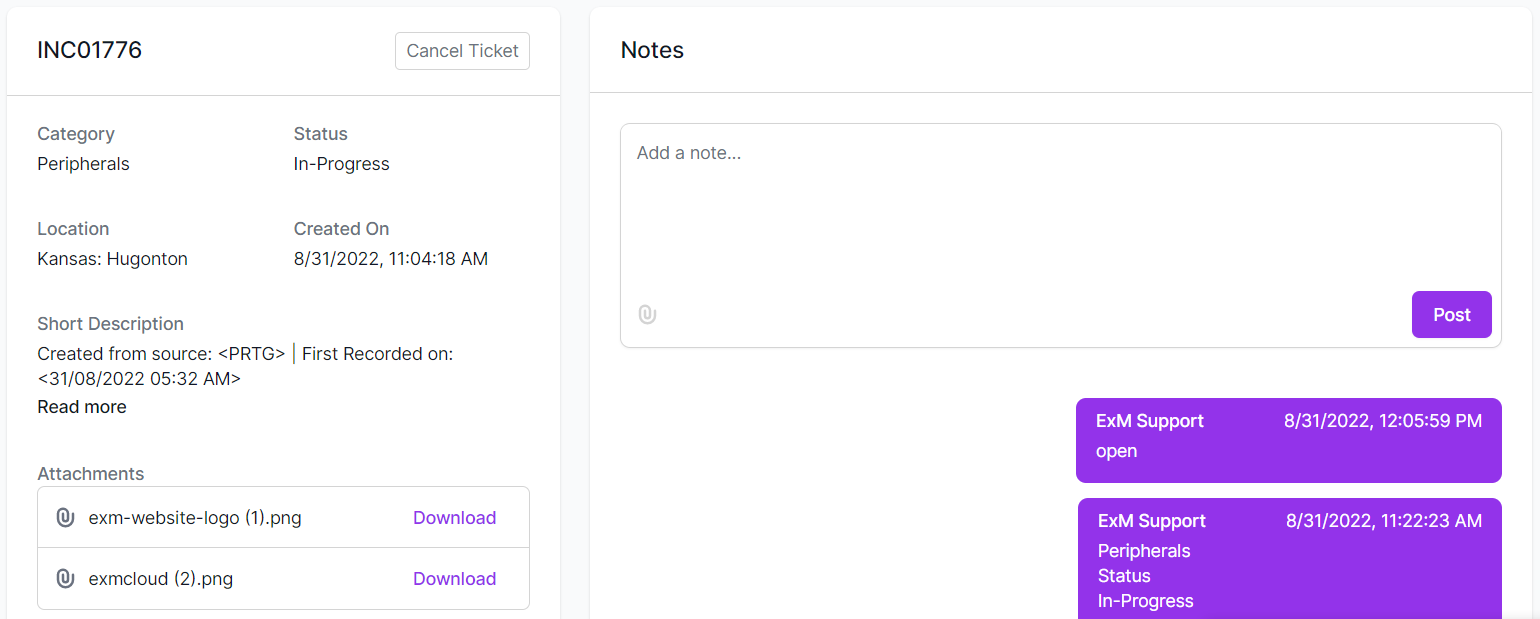Click the 12:05:59 PM note timestamp
The height and width of the screenshot is (619, 1540).
[x=1383, y=421]
